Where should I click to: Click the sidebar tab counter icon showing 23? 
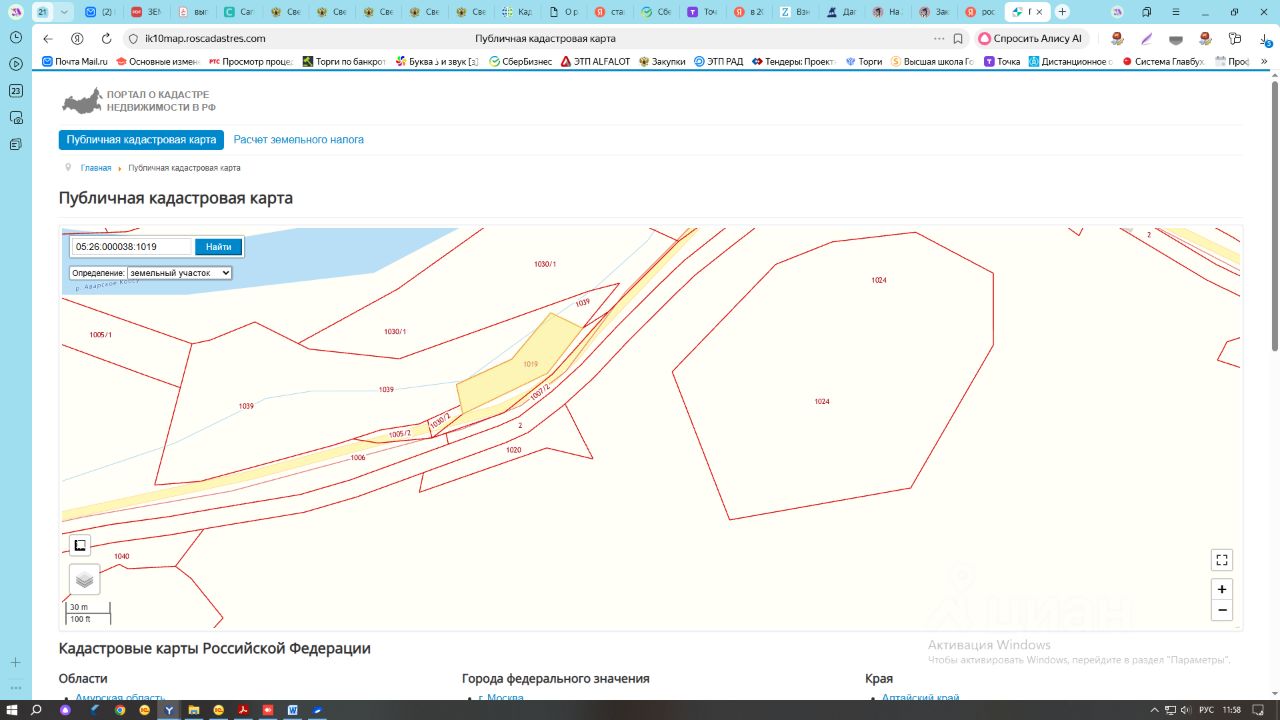[x=15, y=90]
